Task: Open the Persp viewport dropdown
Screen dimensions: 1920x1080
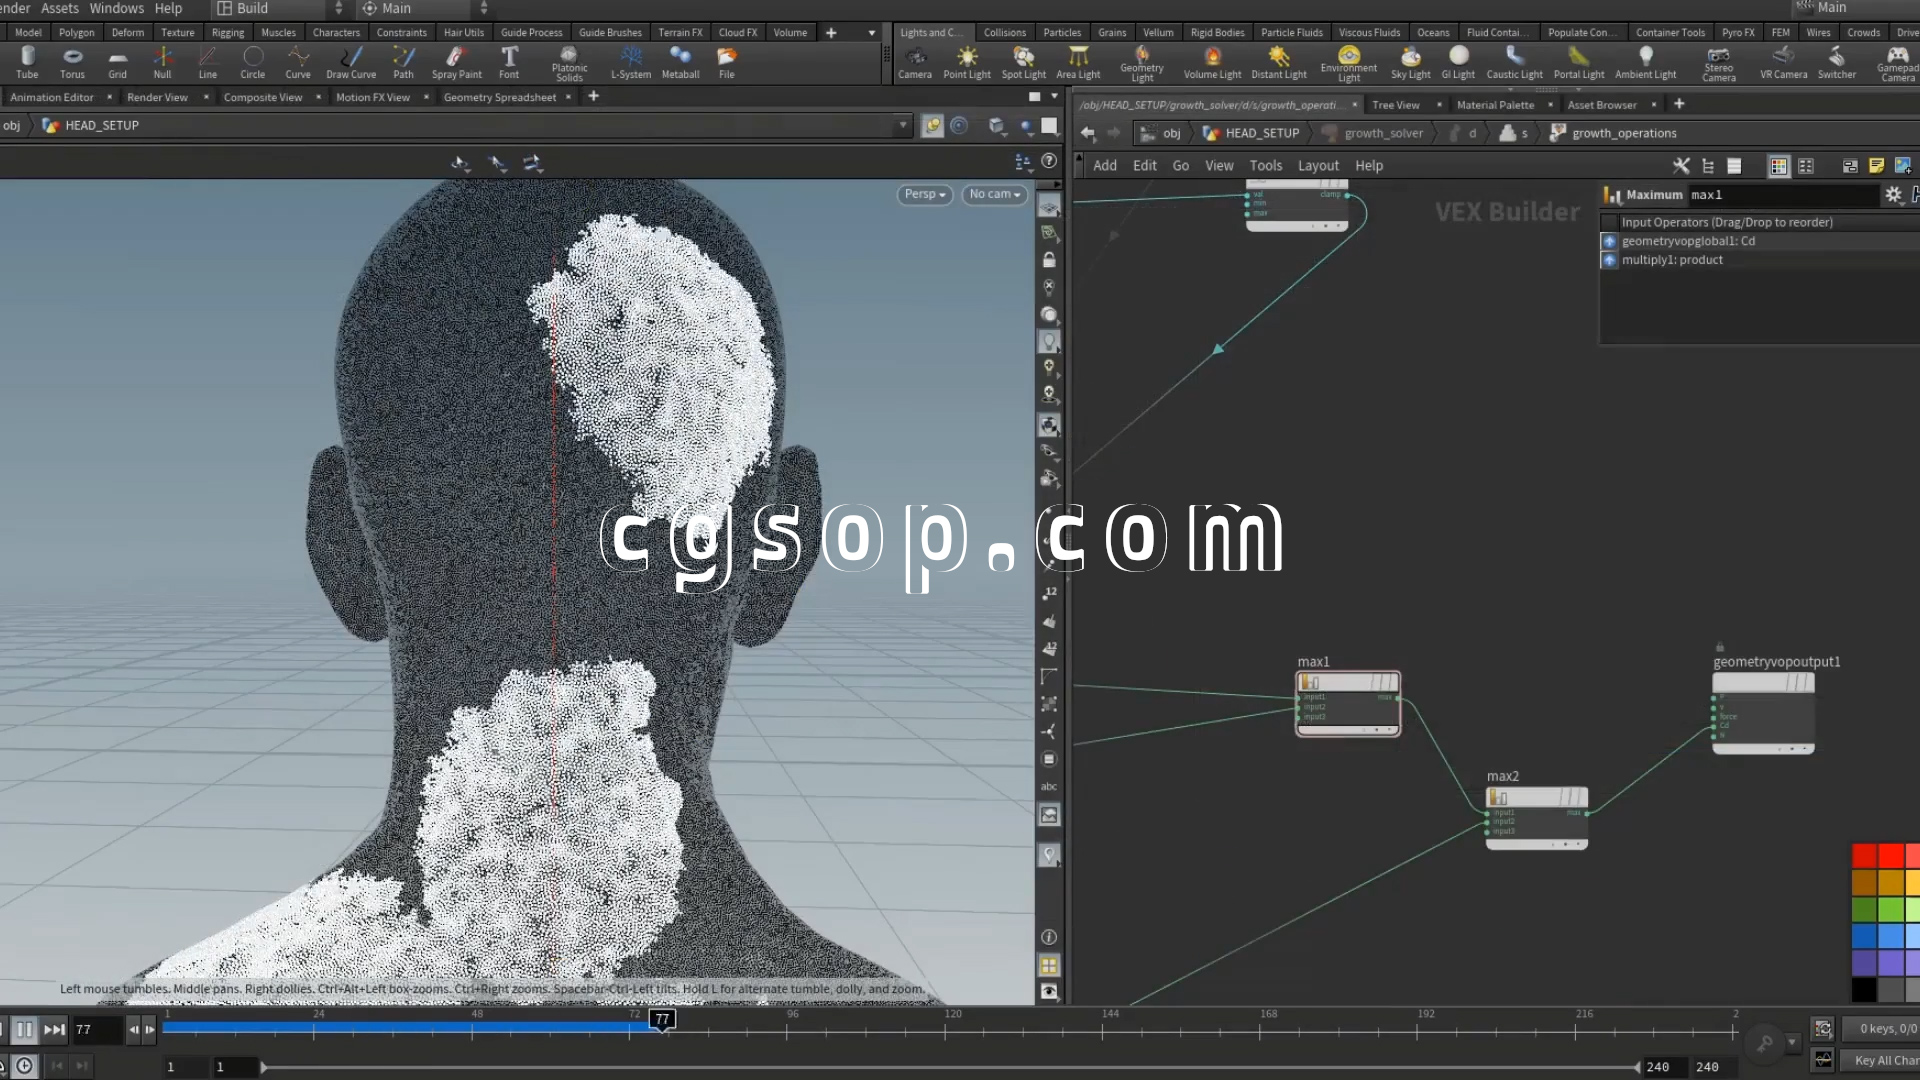Action: coord(924,194)
